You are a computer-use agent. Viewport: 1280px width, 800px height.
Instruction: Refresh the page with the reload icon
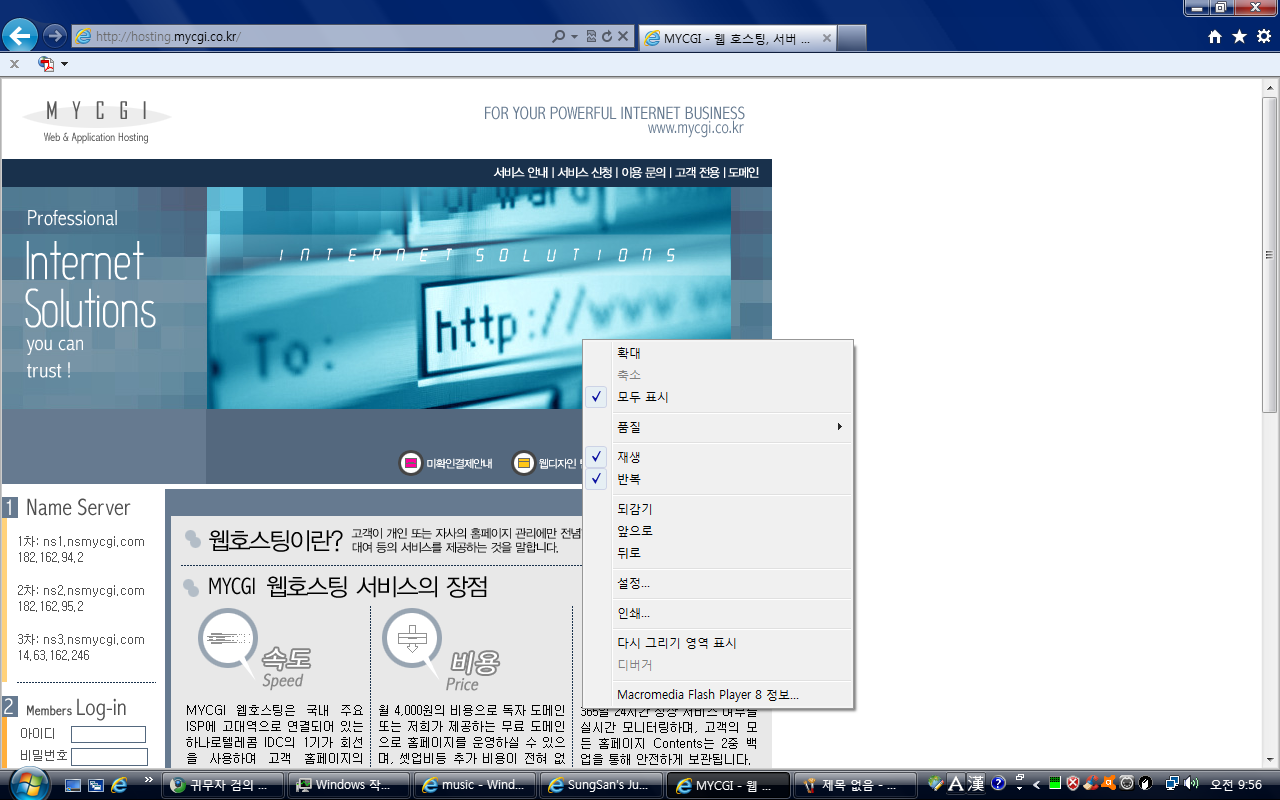point(606,36)
